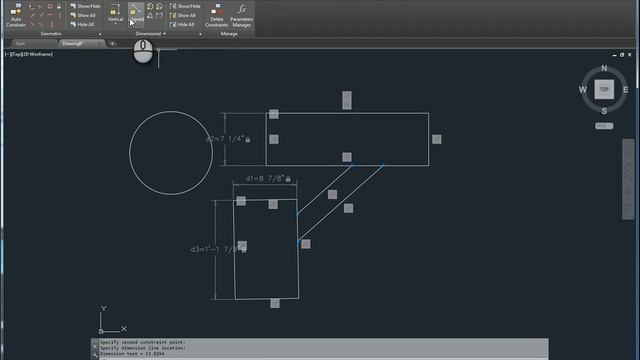Open the WCS dropdown below the ViewCube
The width and height of the screenshot is (640, 360).
click(x=604, y=126)
